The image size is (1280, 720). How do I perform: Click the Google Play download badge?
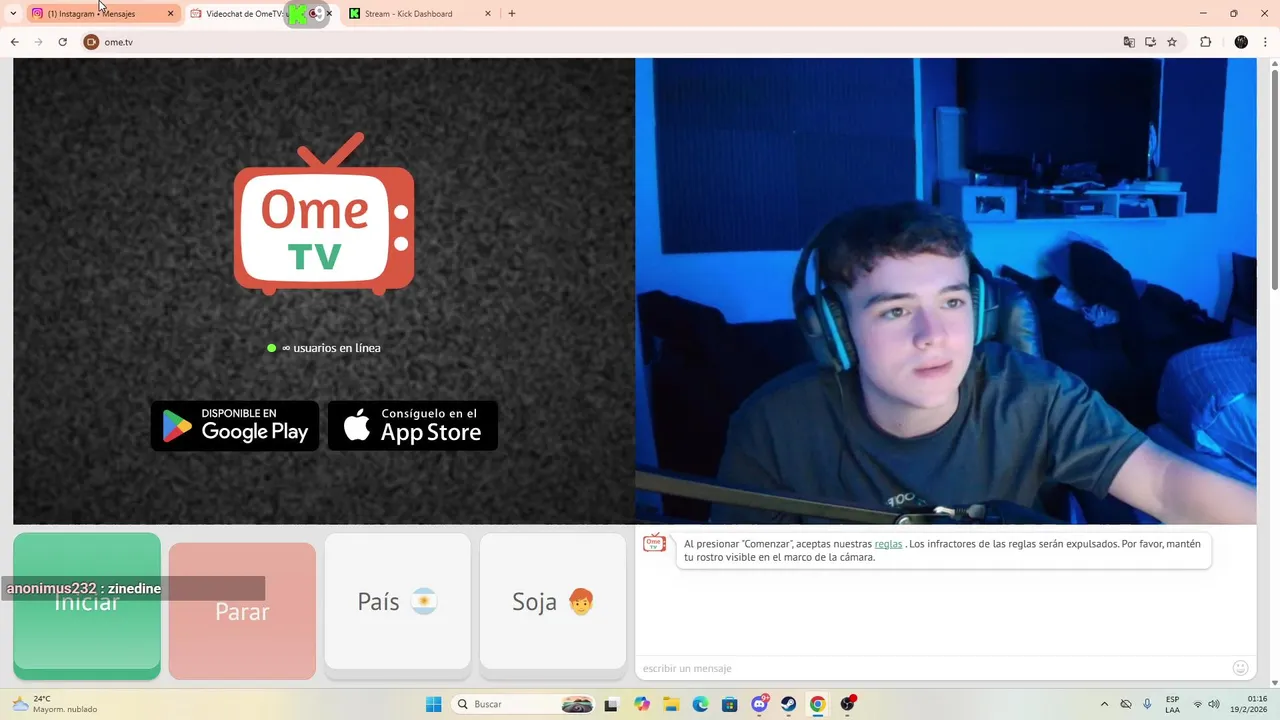235,426
